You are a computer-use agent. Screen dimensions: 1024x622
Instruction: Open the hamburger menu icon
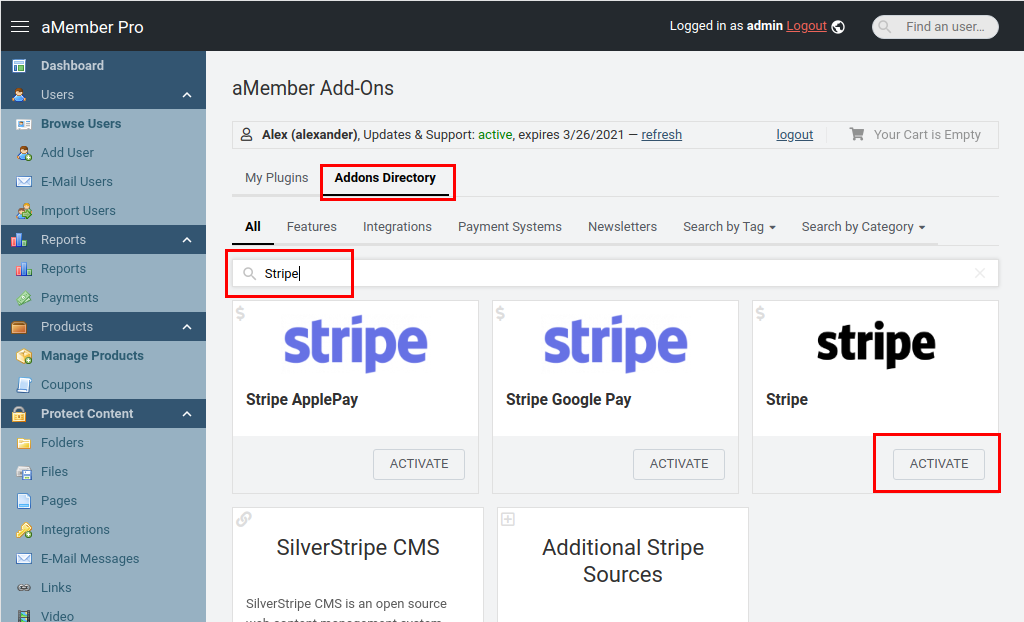point(20,27)
